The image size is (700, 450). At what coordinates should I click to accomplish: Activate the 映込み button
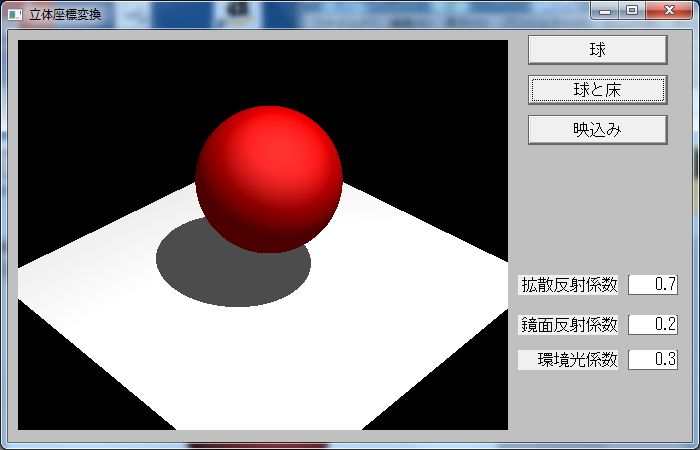pos(597,130)
